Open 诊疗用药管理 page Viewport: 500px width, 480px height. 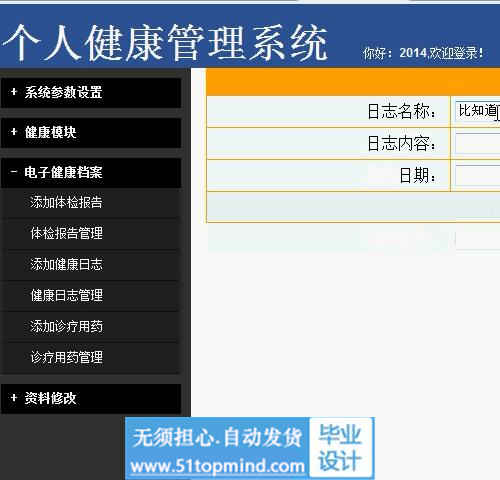66,357
